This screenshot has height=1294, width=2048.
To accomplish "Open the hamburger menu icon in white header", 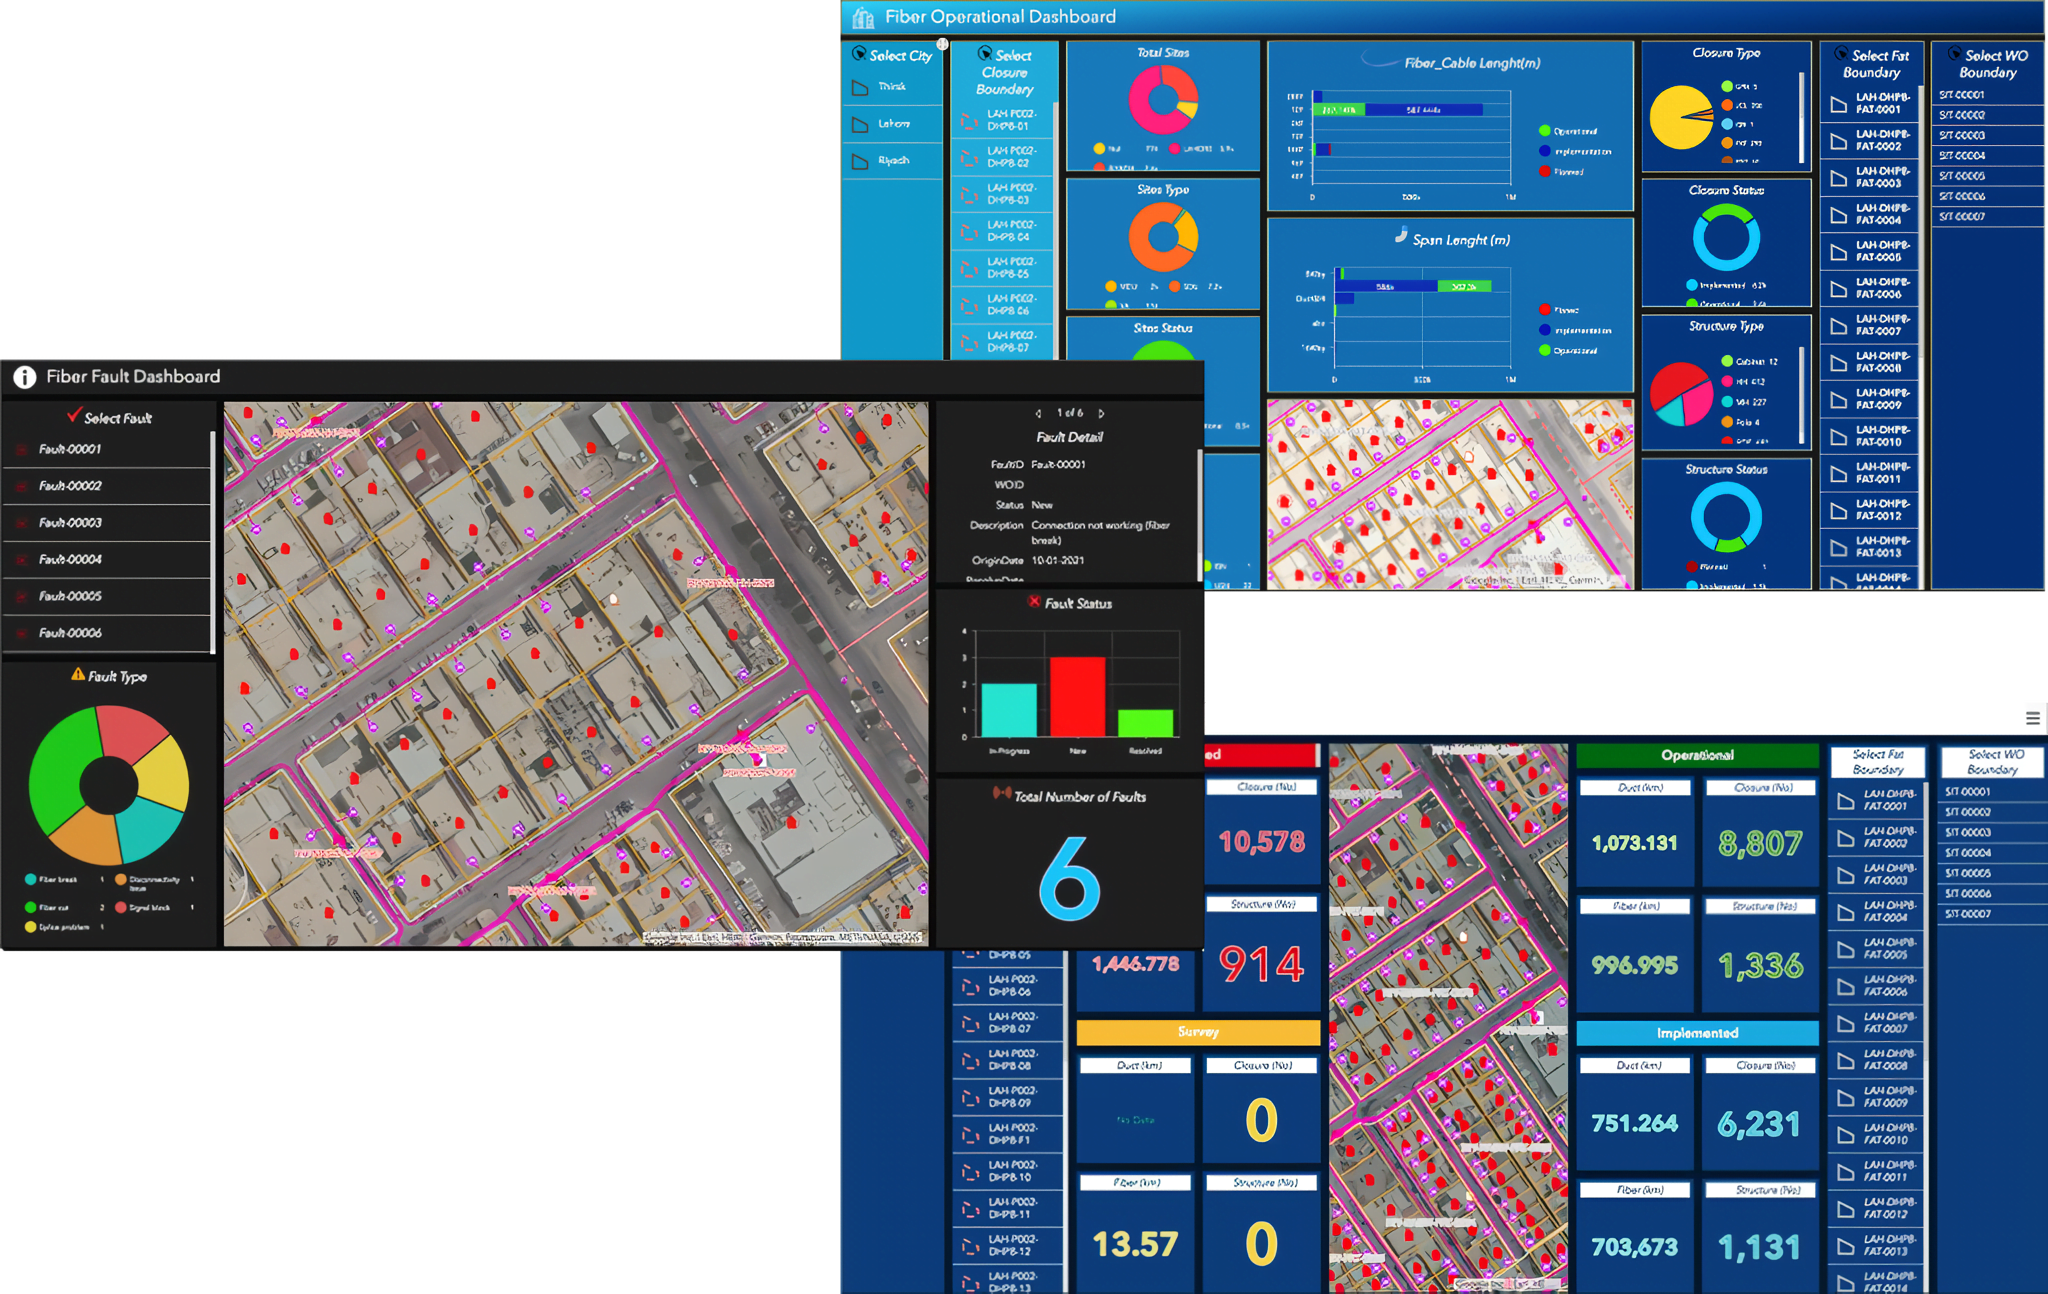I will [2032, 718].
